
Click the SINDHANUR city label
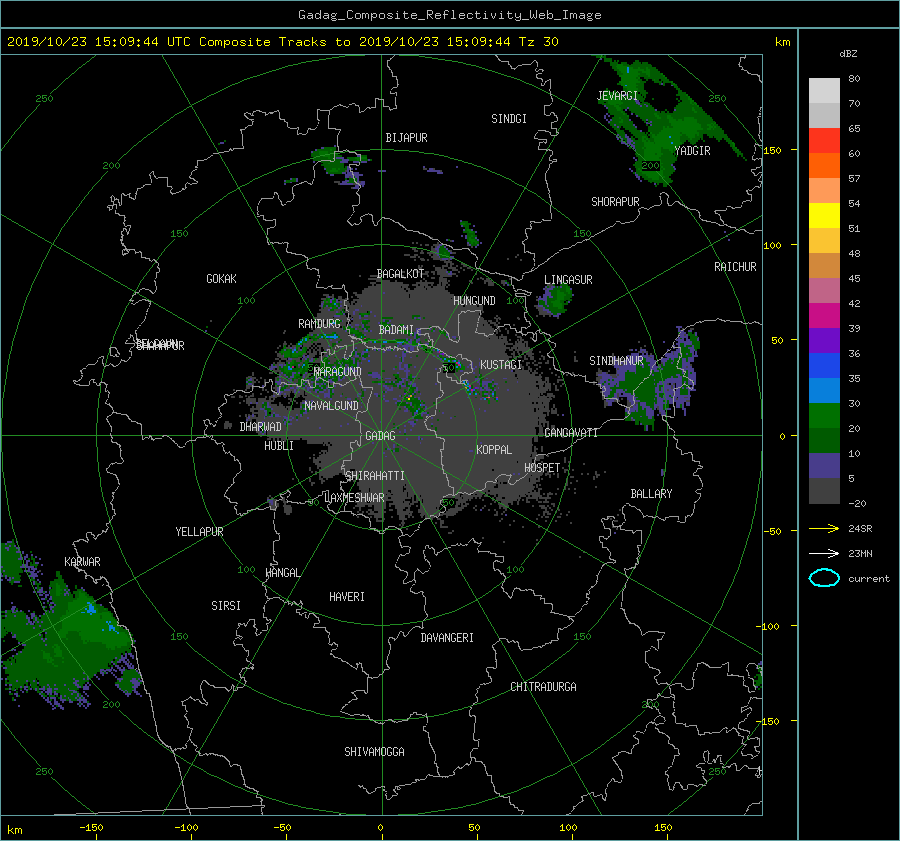616,361
